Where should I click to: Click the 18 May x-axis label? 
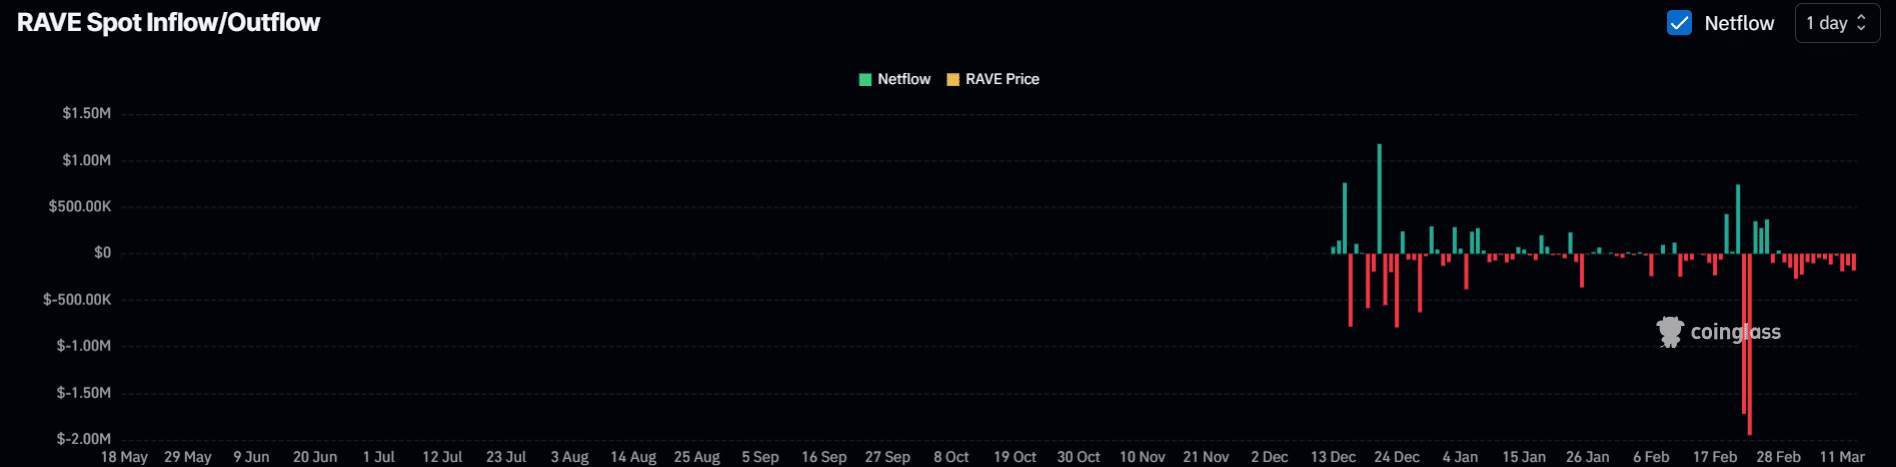tap(124, 457)
